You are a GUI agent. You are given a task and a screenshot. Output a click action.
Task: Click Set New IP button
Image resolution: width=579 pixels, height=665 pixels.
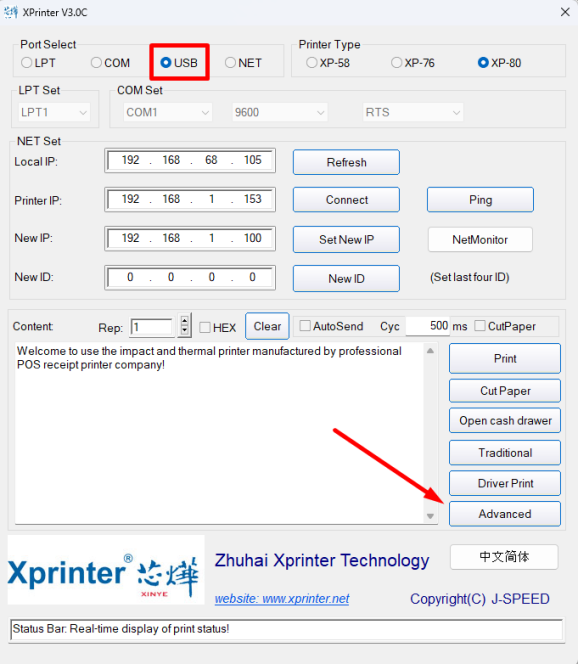click(346, 240)
